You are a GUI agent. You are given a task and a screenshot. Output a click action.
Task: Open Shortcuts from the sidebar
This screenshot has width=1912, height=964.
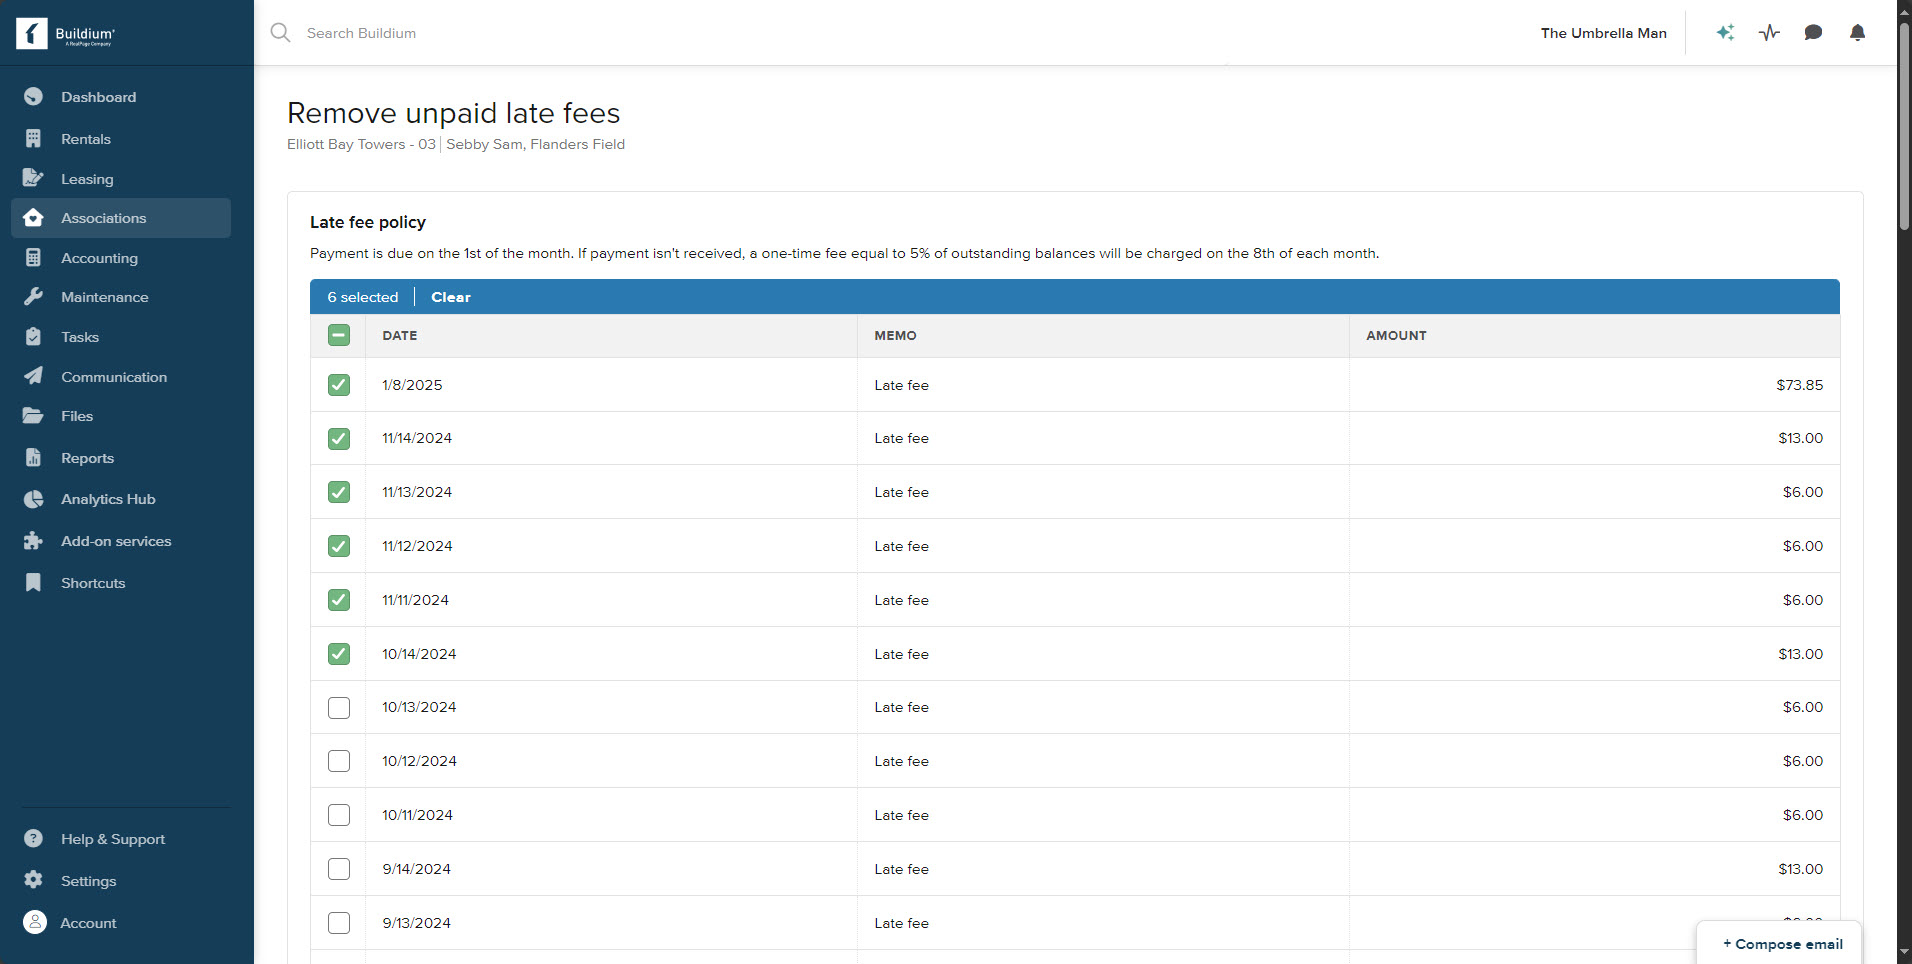[92, 583]
